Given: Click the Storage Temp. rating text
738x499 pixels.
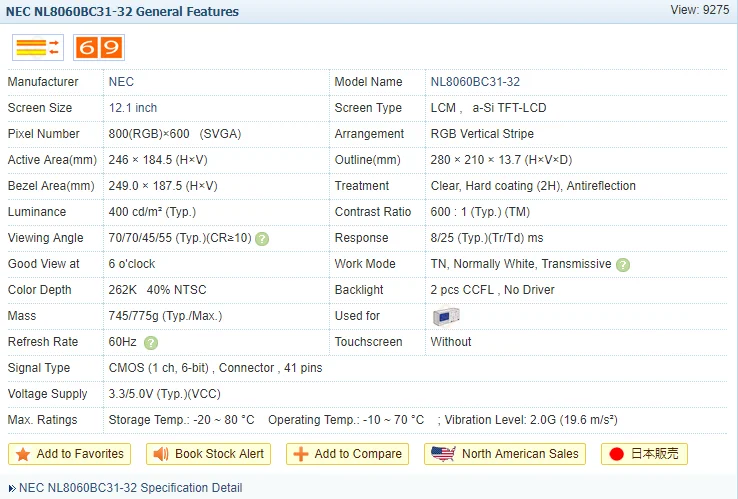Looking at the screenshot, I should (181, 420).
